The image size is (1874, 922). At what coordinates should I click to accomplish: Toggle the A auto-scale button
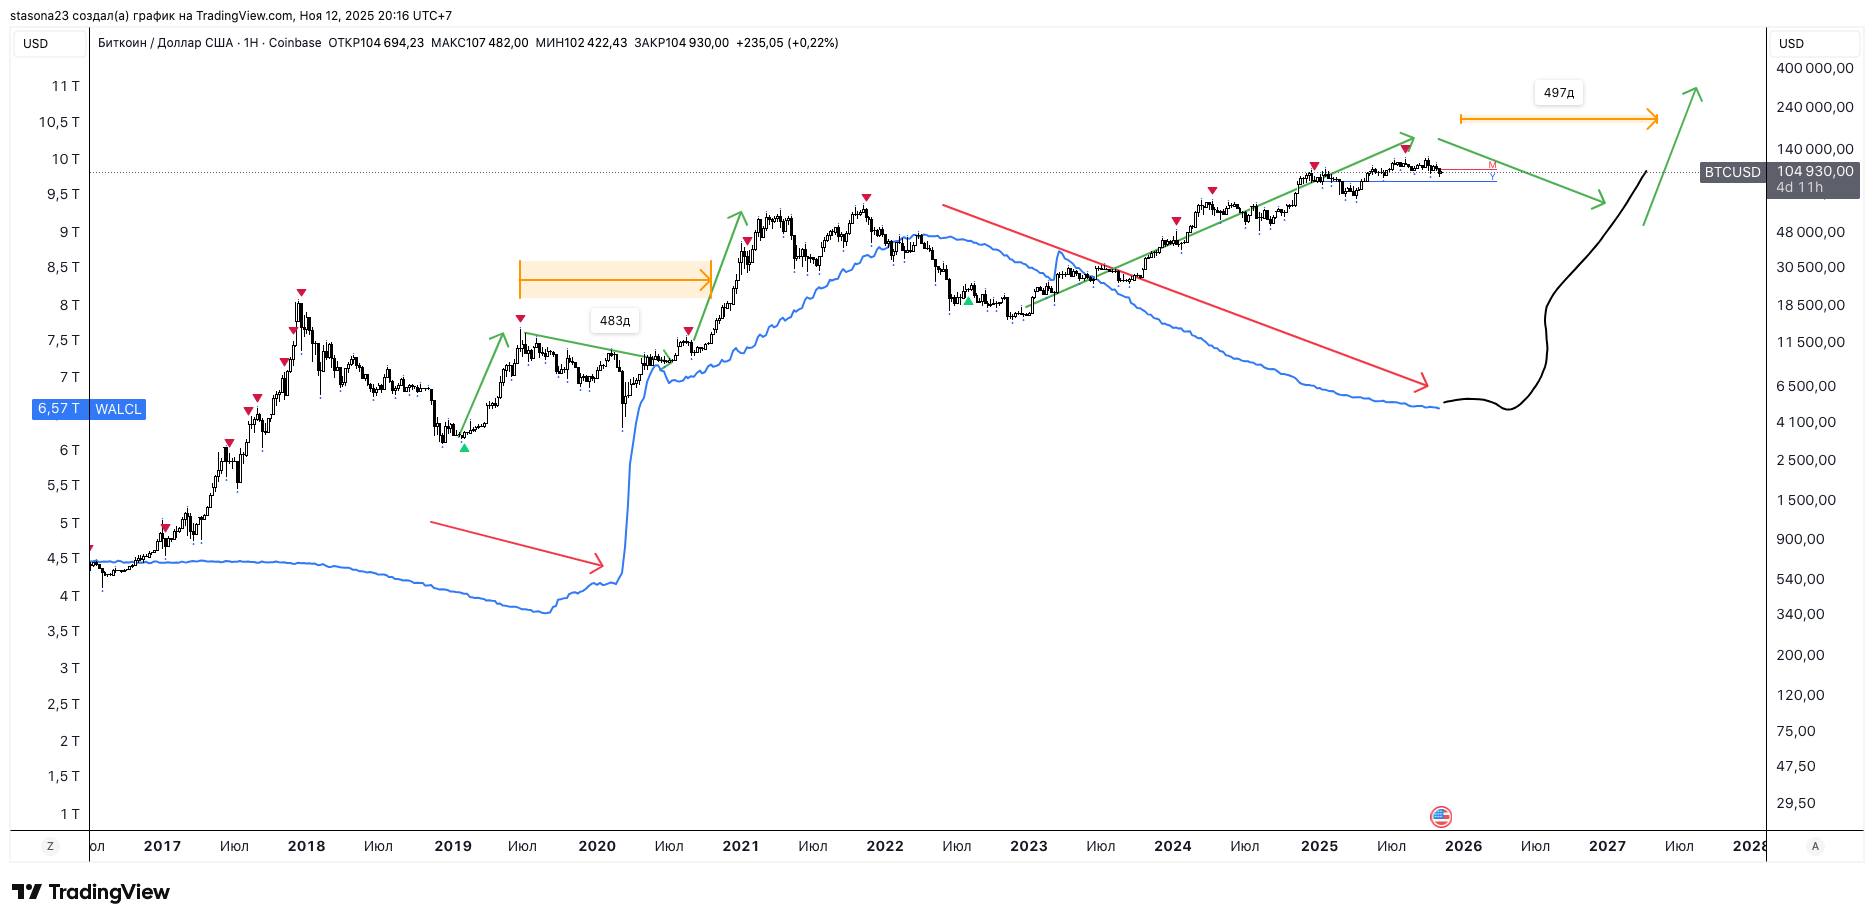(1815, 846)
